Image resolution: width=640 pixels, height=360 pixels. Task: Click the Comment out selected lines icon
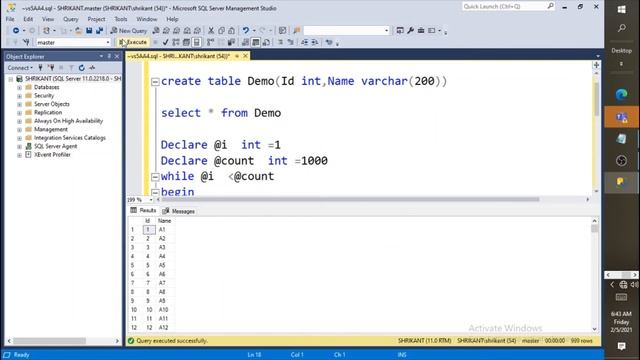280,42
